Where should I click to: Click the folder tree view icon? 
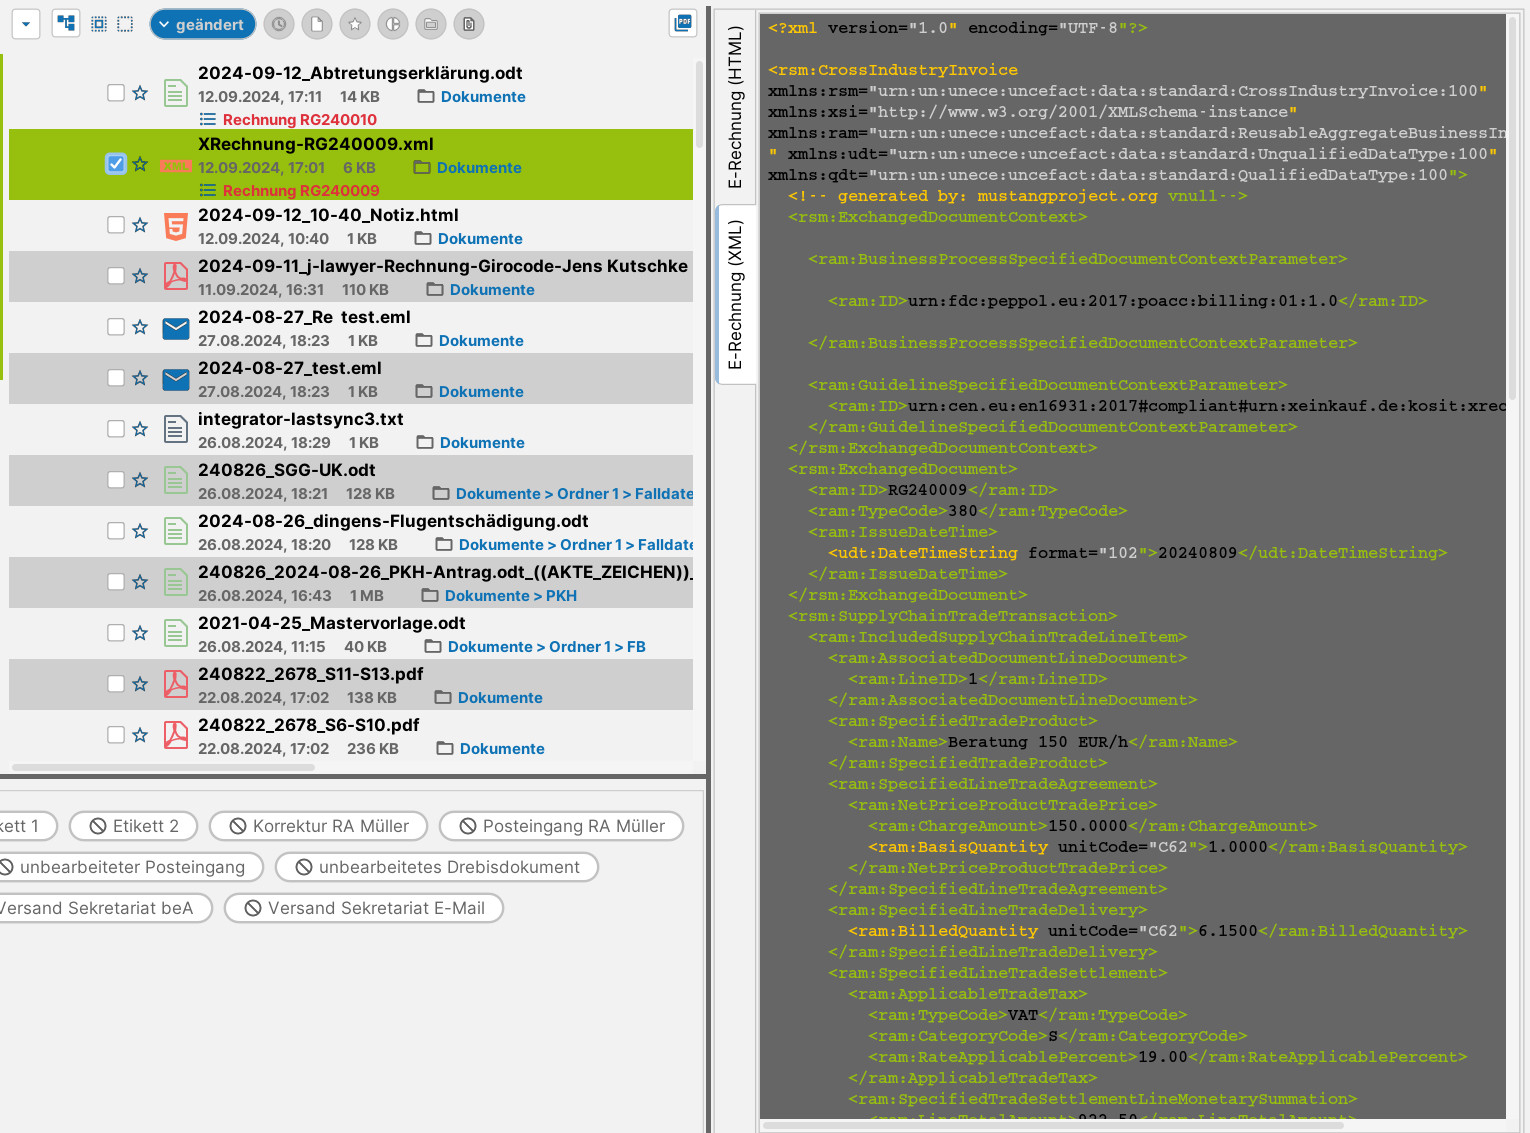click(x=66, y=24)
